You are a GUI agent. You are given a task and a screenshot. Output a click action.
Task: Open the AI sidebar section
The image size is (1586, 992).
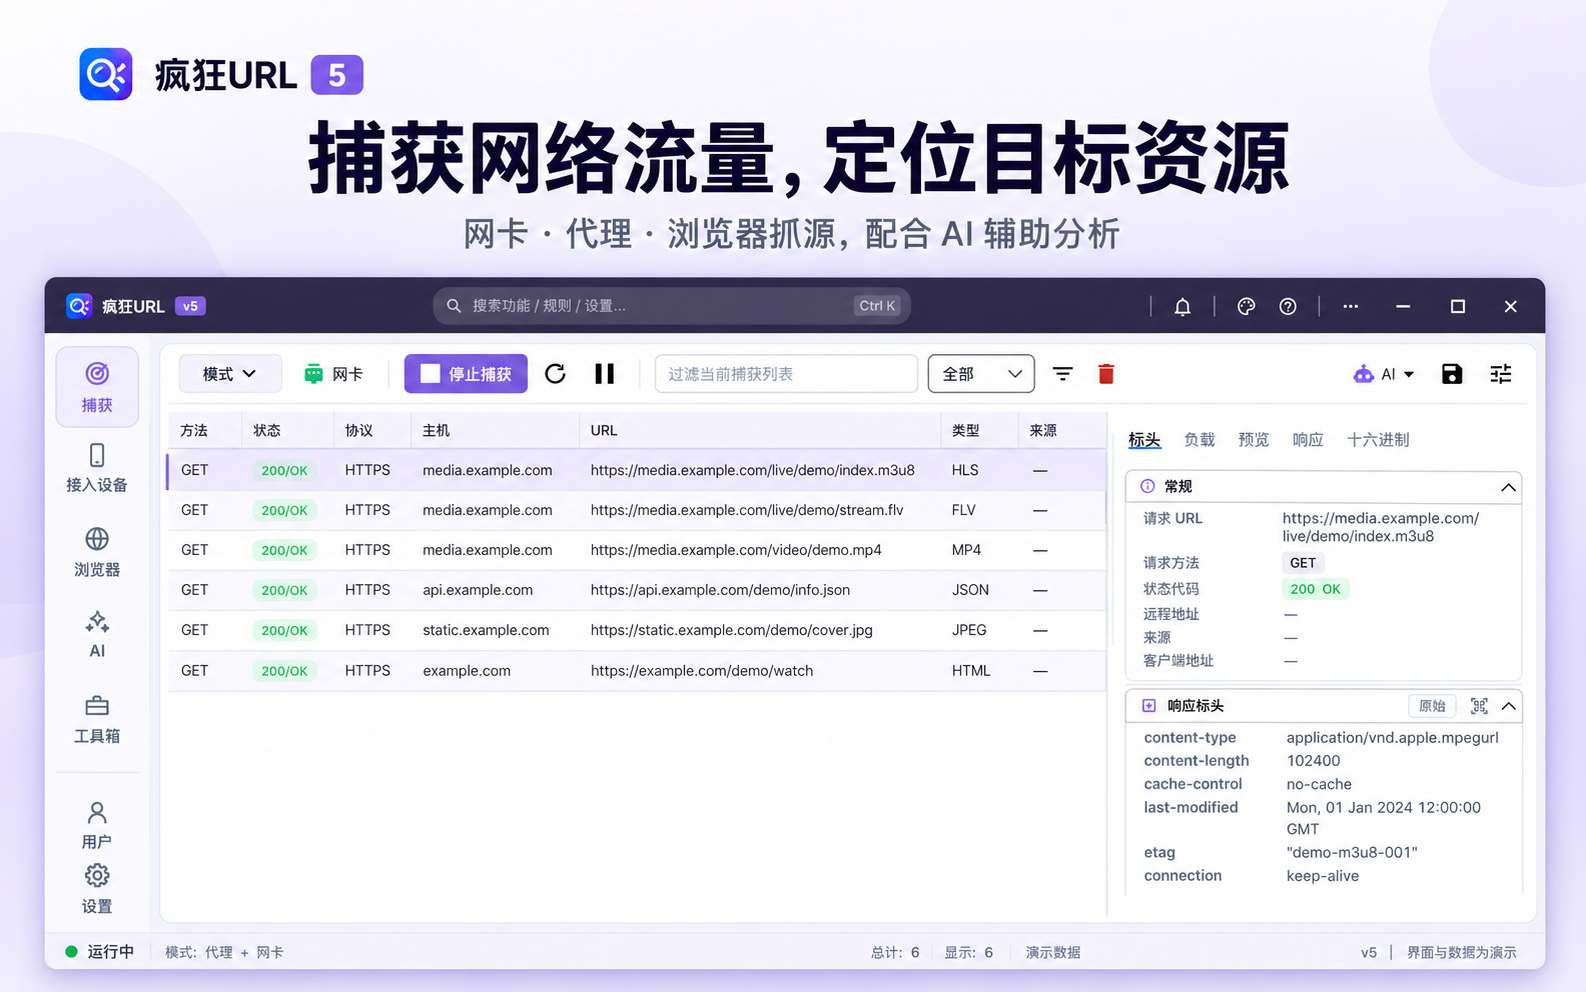(x=97, y=635)
